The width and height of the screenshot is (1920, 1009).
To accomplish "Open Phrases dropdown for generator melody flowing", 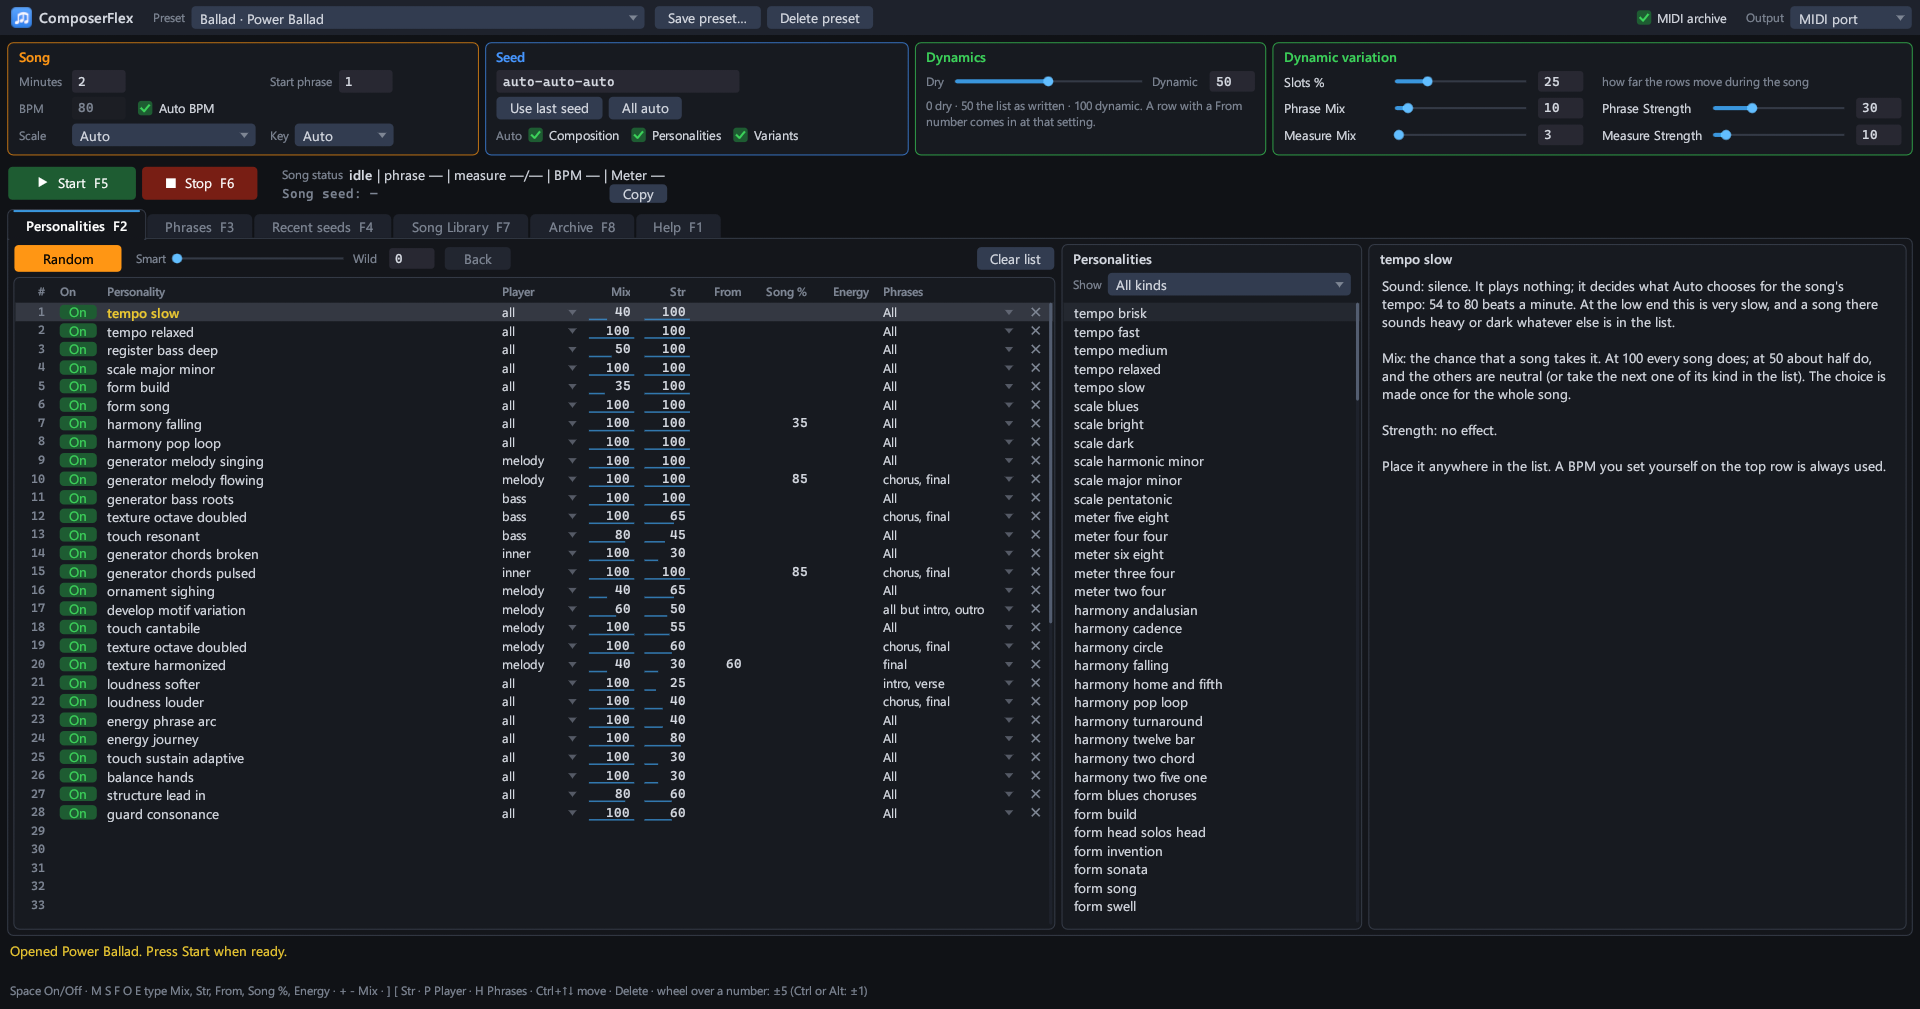I will 948,479.
